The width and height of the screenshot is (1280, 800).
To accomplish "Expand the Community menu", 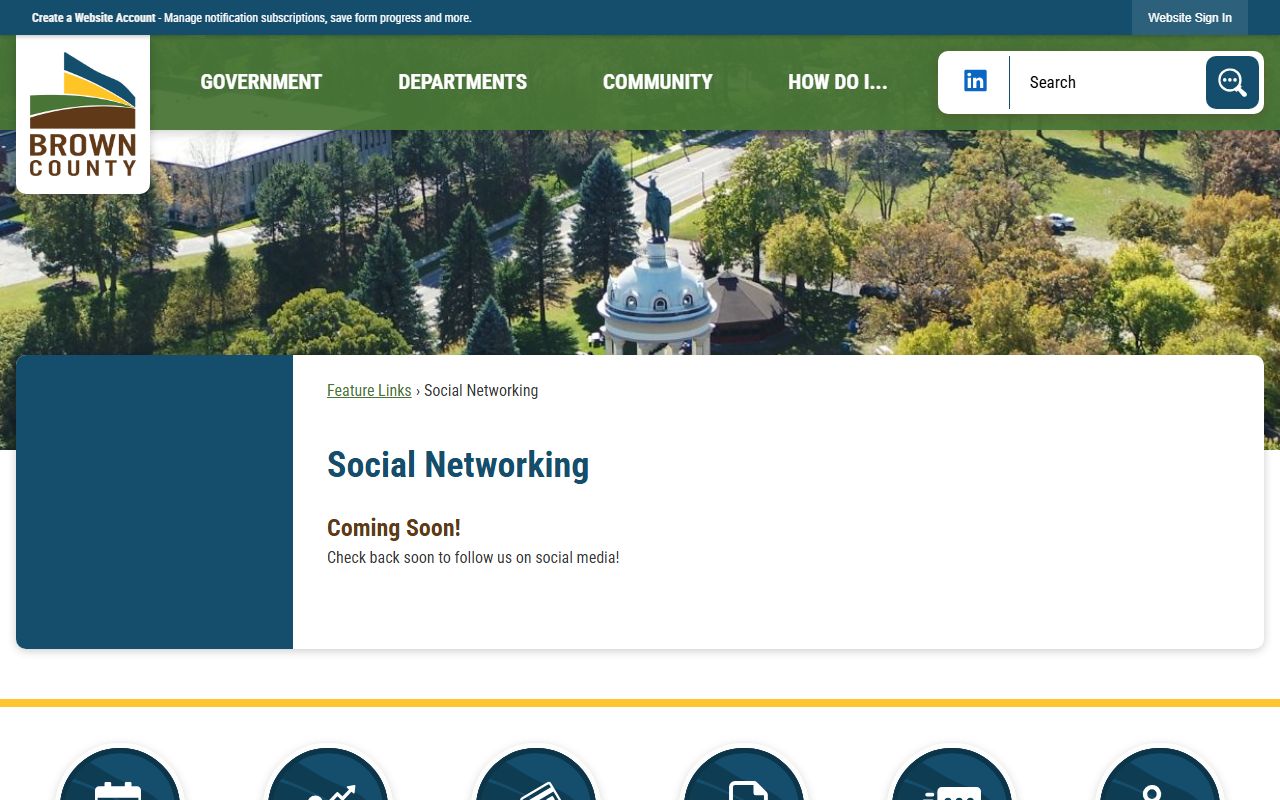I will click(657, 82).
